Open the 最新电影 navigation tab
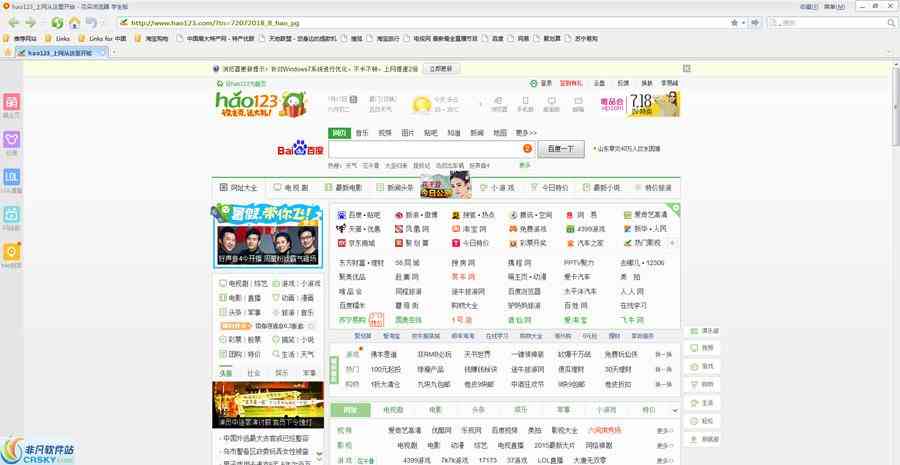 (x=343, y=188)
